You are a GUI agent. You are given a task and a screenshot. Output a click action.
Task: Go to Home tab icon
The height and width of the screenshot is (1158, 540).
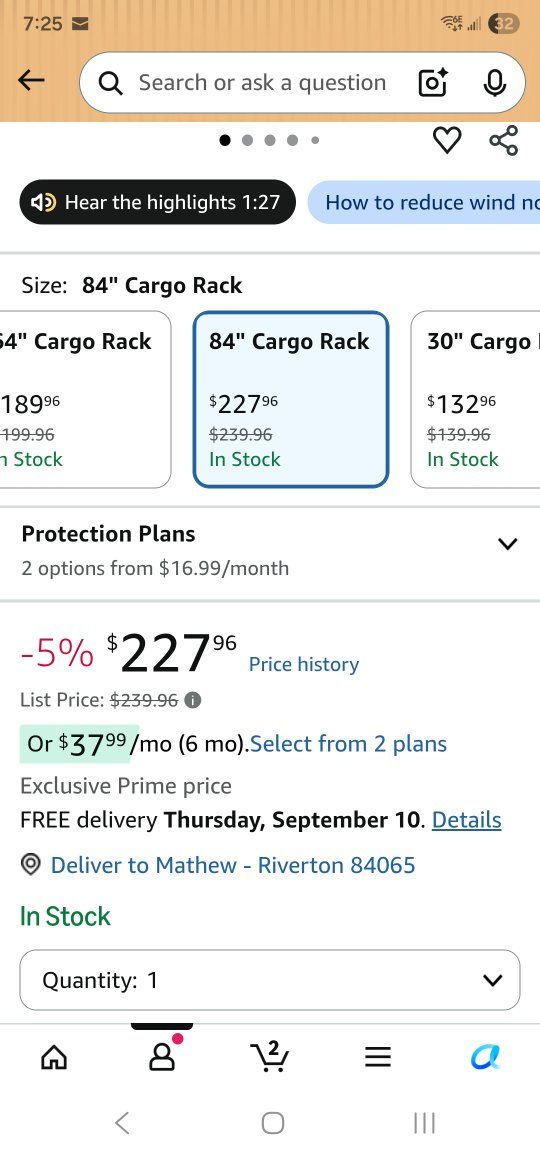tap(54, 1058)
